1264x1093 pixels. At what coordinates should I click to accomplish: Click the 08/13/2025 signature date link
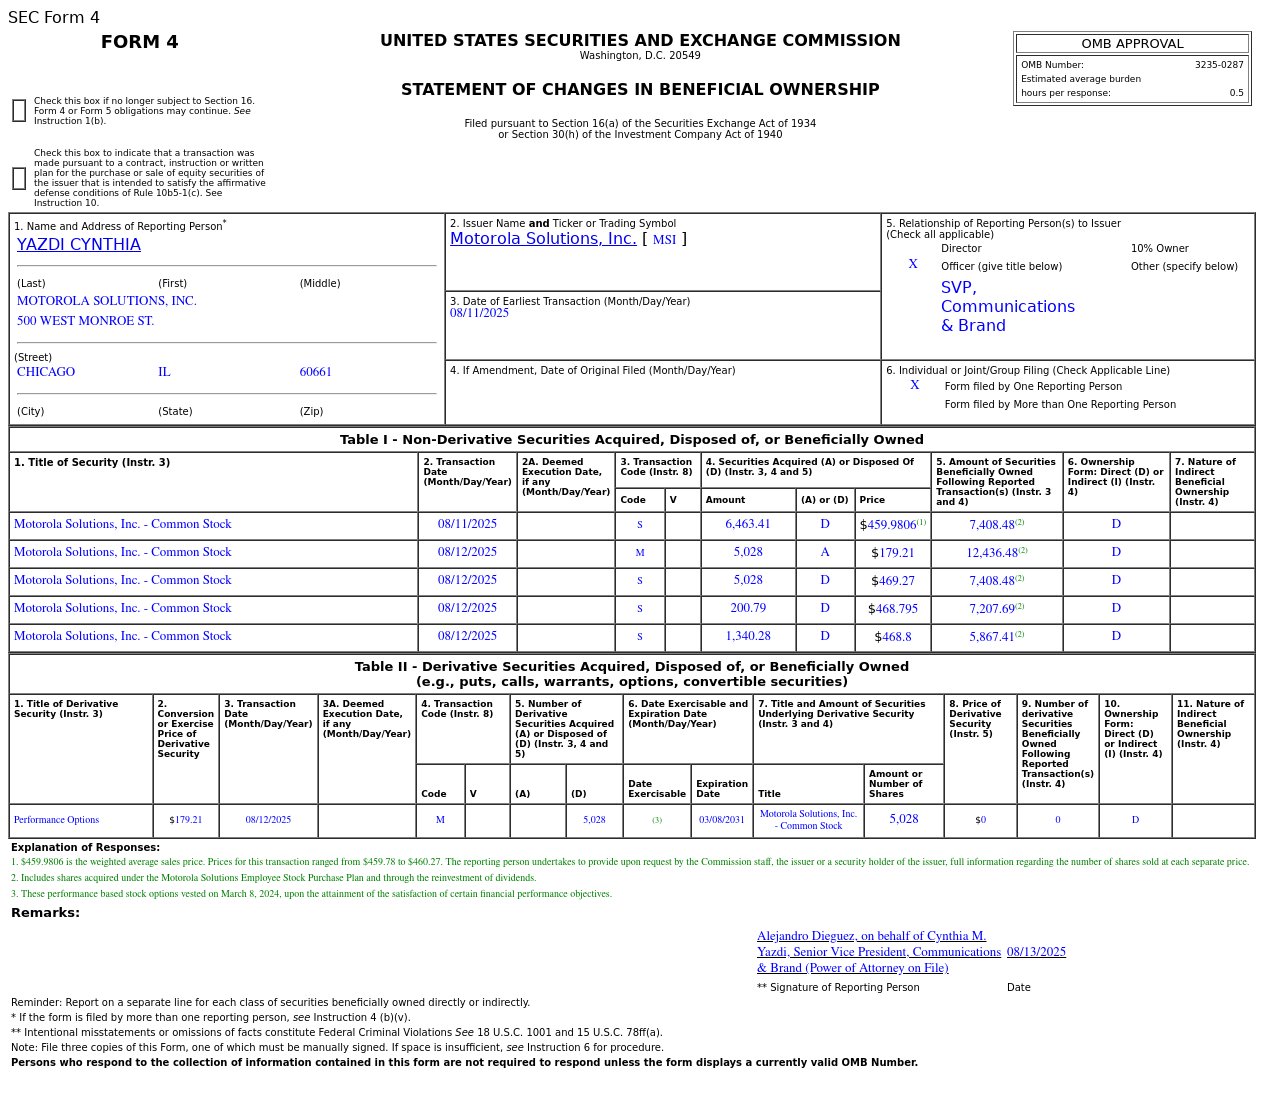[x=1036, y=952]
